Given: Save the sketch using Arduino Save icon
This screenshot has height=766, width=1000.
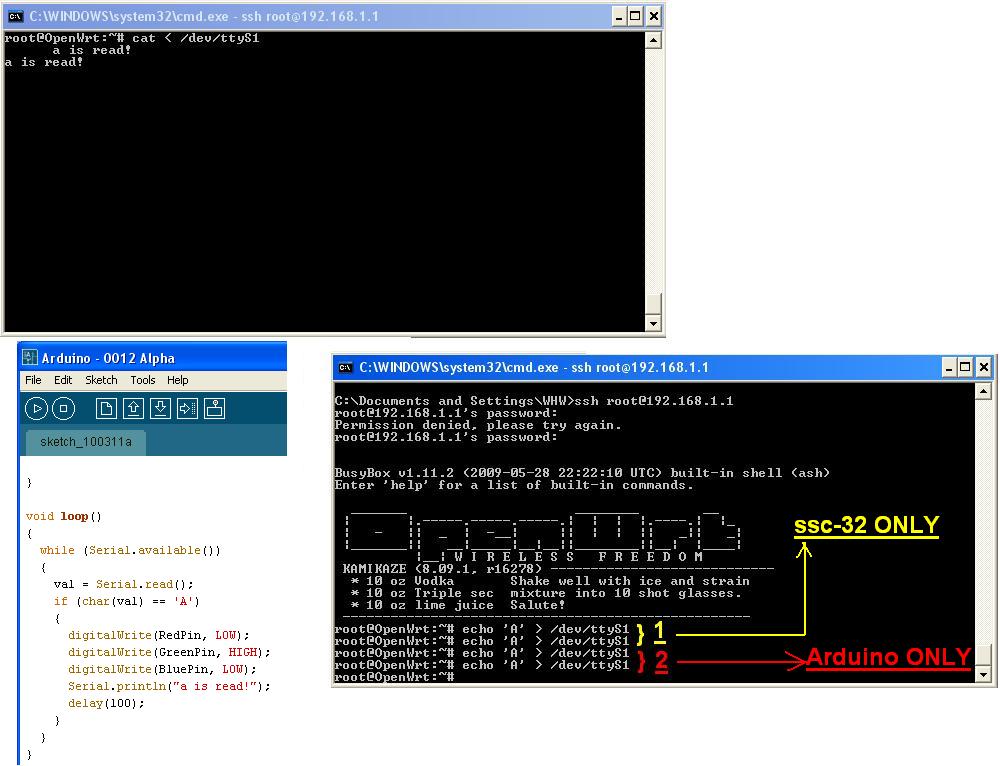Looking at the screenshot, I should pyautogui.click(x=160, y=409).
